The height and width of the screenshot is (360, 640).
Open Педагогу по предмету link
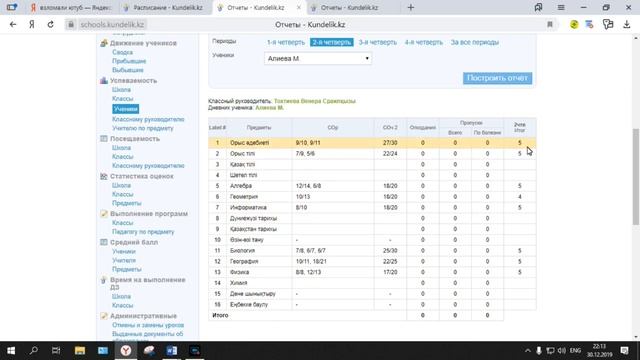tap(143, 232)
